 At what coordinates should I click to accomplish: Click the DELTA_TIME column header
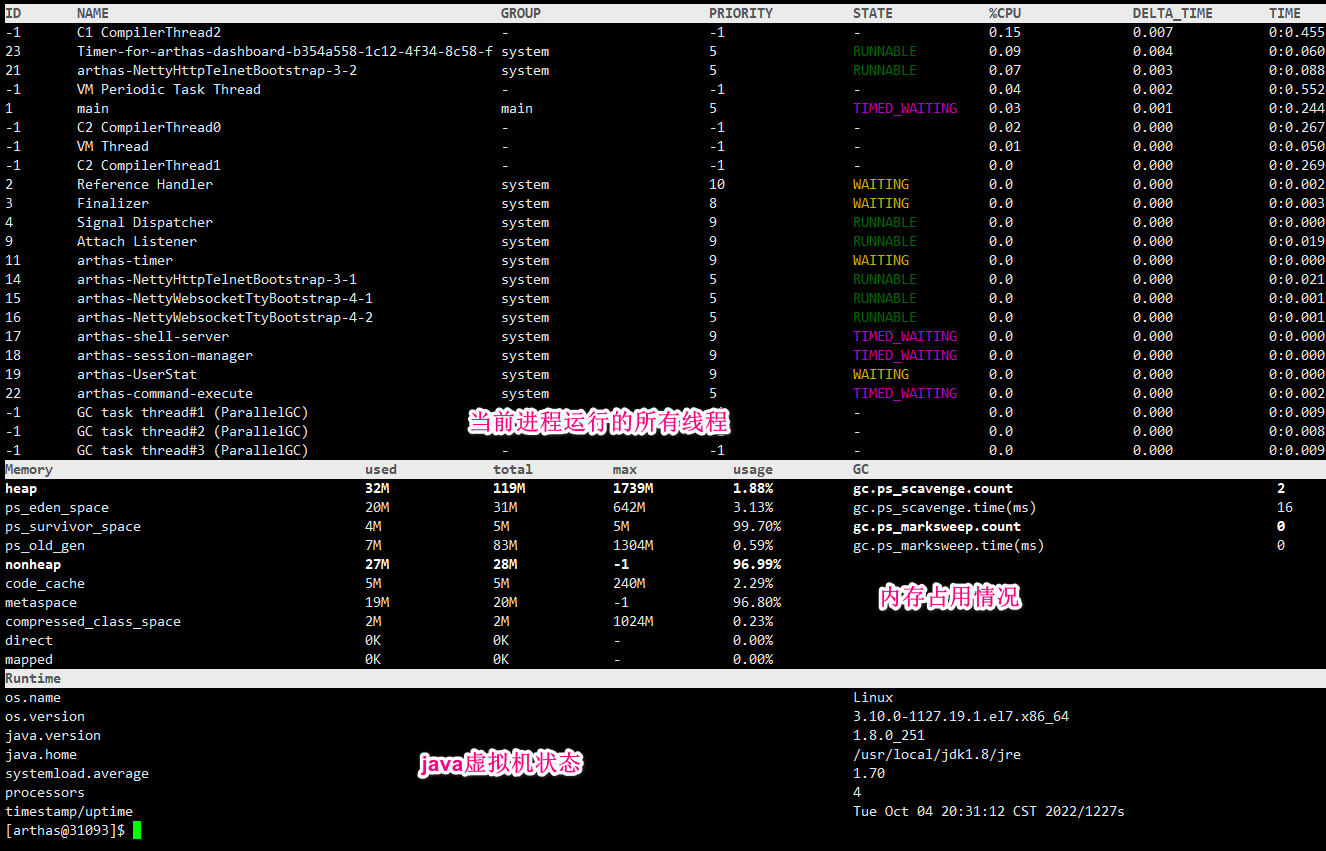coord(1173,13)
